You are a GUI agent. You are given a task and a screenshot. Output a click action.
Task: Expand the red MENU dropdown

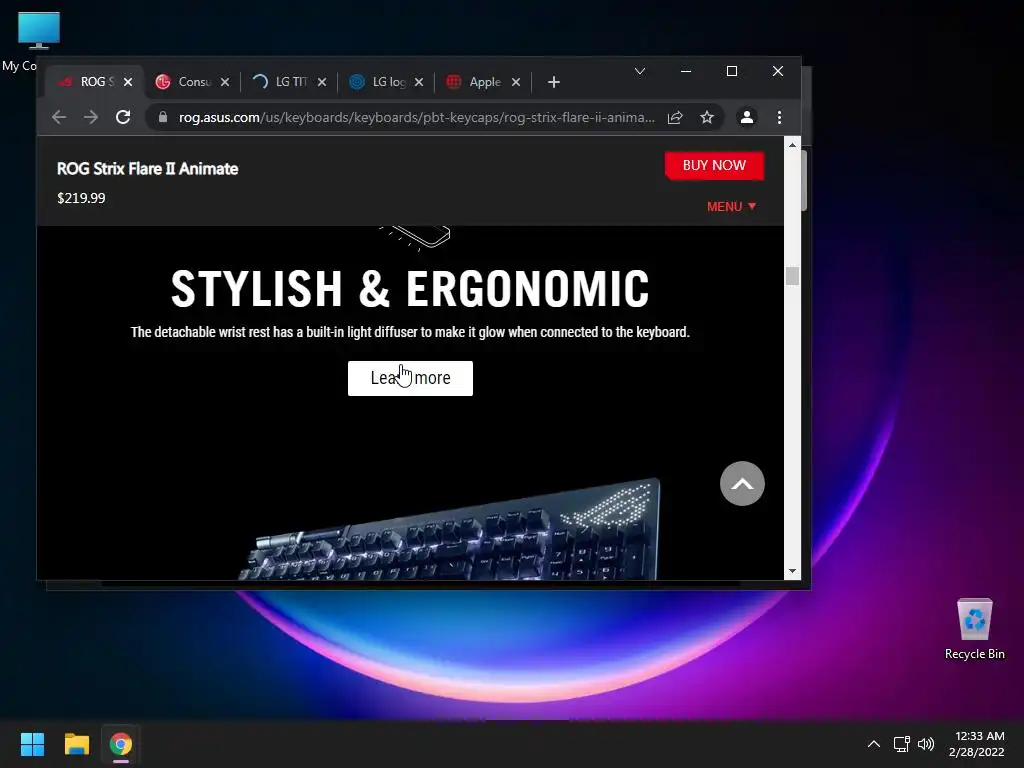tap(731, 206)
